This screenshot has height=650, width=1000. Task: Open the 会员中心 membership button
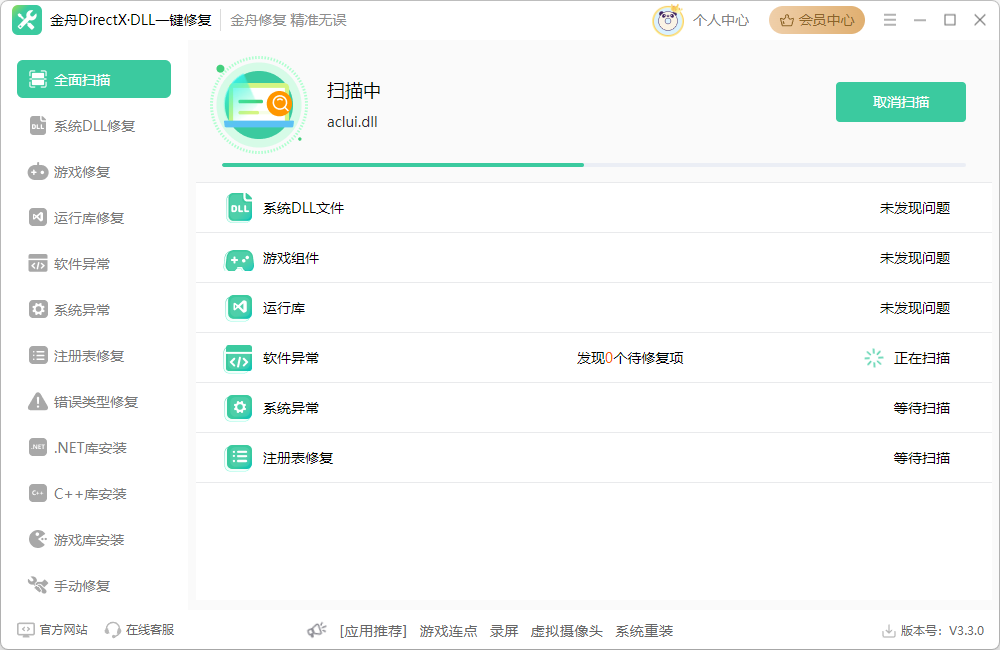tap(816, 20)
